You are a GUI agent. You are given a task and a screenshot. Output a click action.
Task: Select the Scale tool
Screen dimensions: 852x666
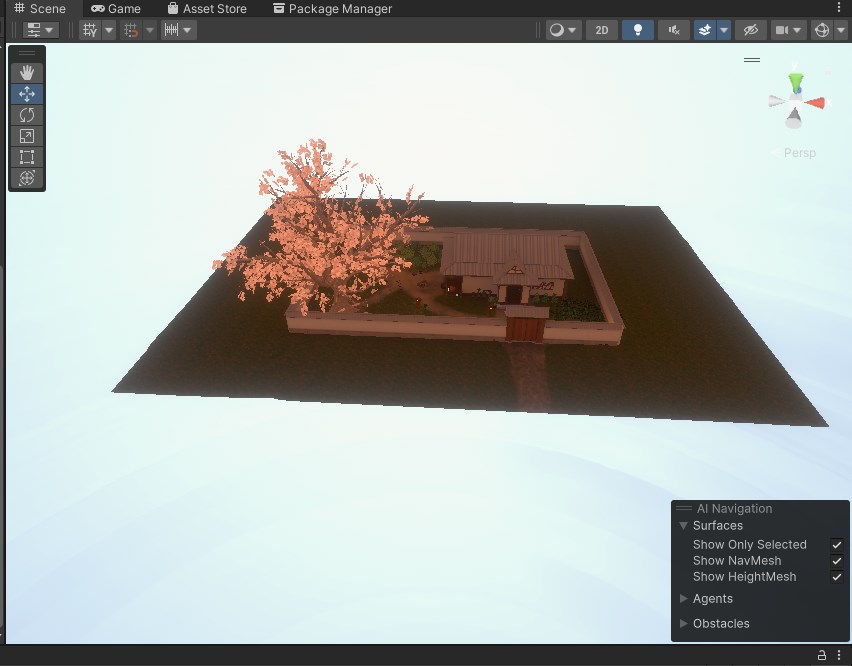click(27, 136)
